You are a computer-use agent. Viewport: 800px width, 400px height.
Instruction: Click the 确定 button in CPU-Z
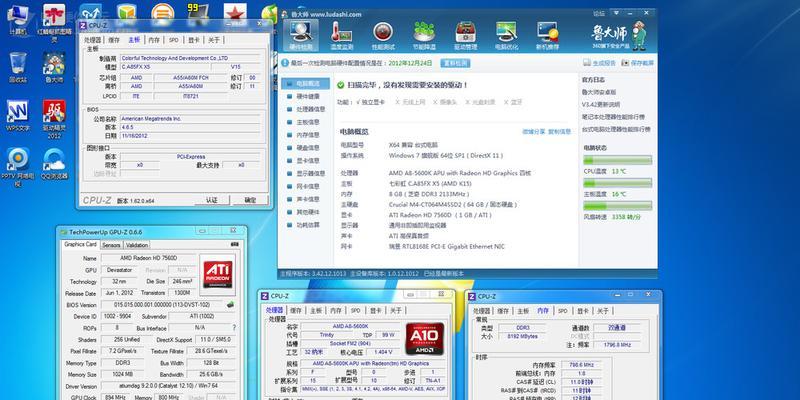pos(250,200)
